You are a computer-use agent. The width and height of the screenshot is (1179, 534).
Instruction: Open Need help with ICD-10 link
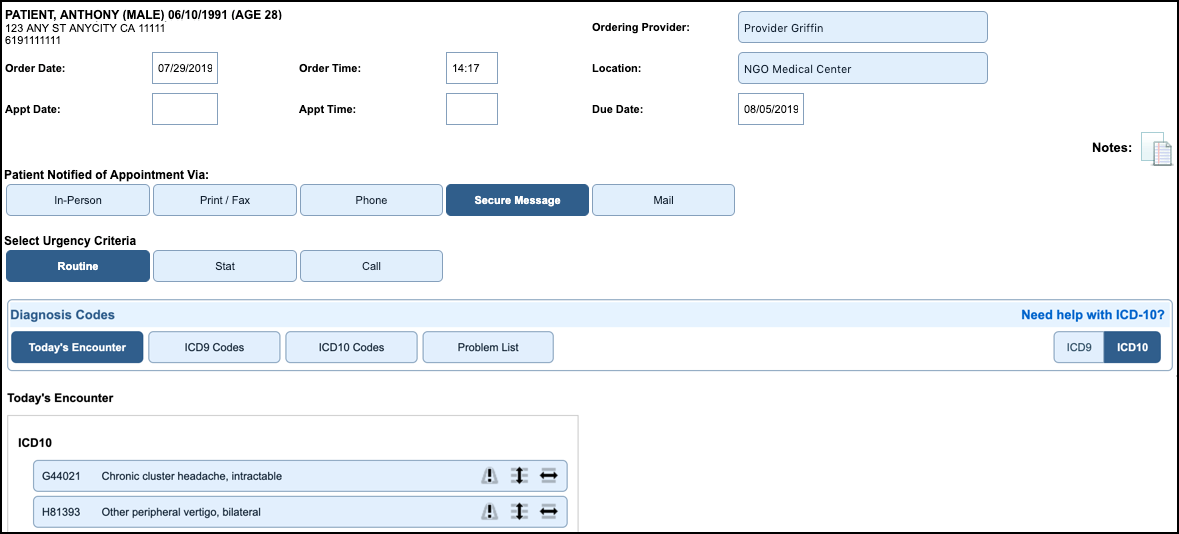pos(1092,315)
